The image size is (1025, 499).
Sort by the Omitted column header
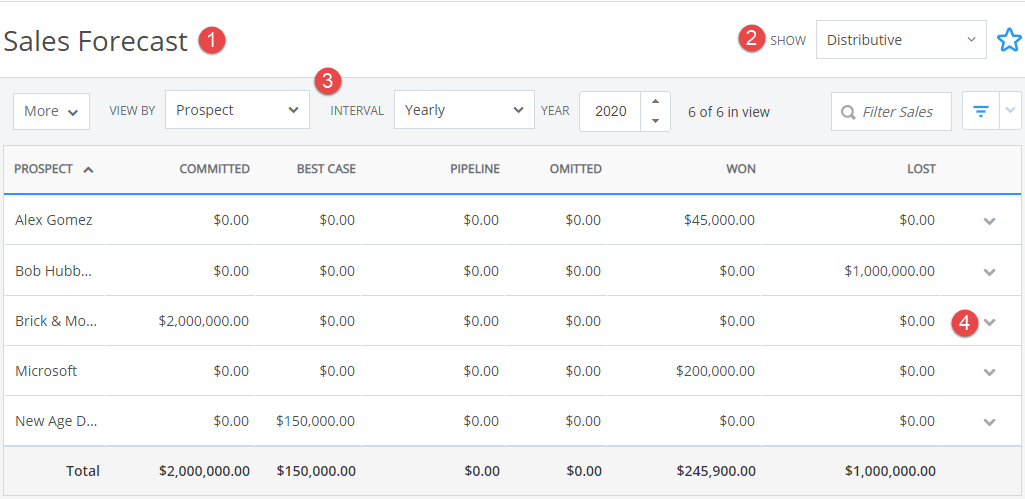(x=575, y=169)
